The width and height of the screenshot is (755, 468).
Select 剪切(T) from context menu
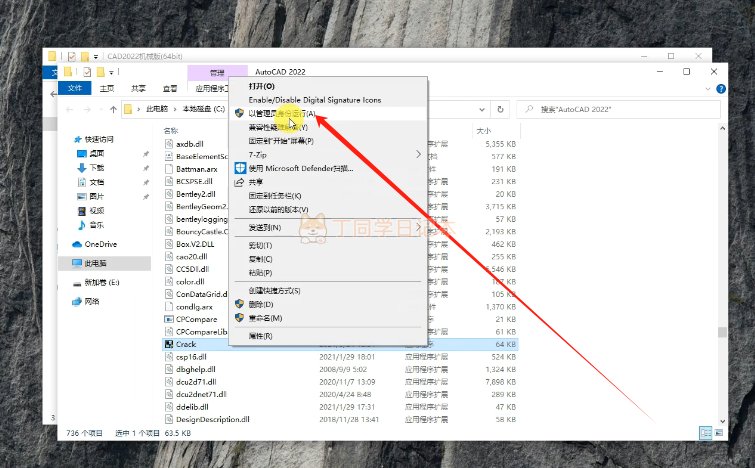click(260, 246)
